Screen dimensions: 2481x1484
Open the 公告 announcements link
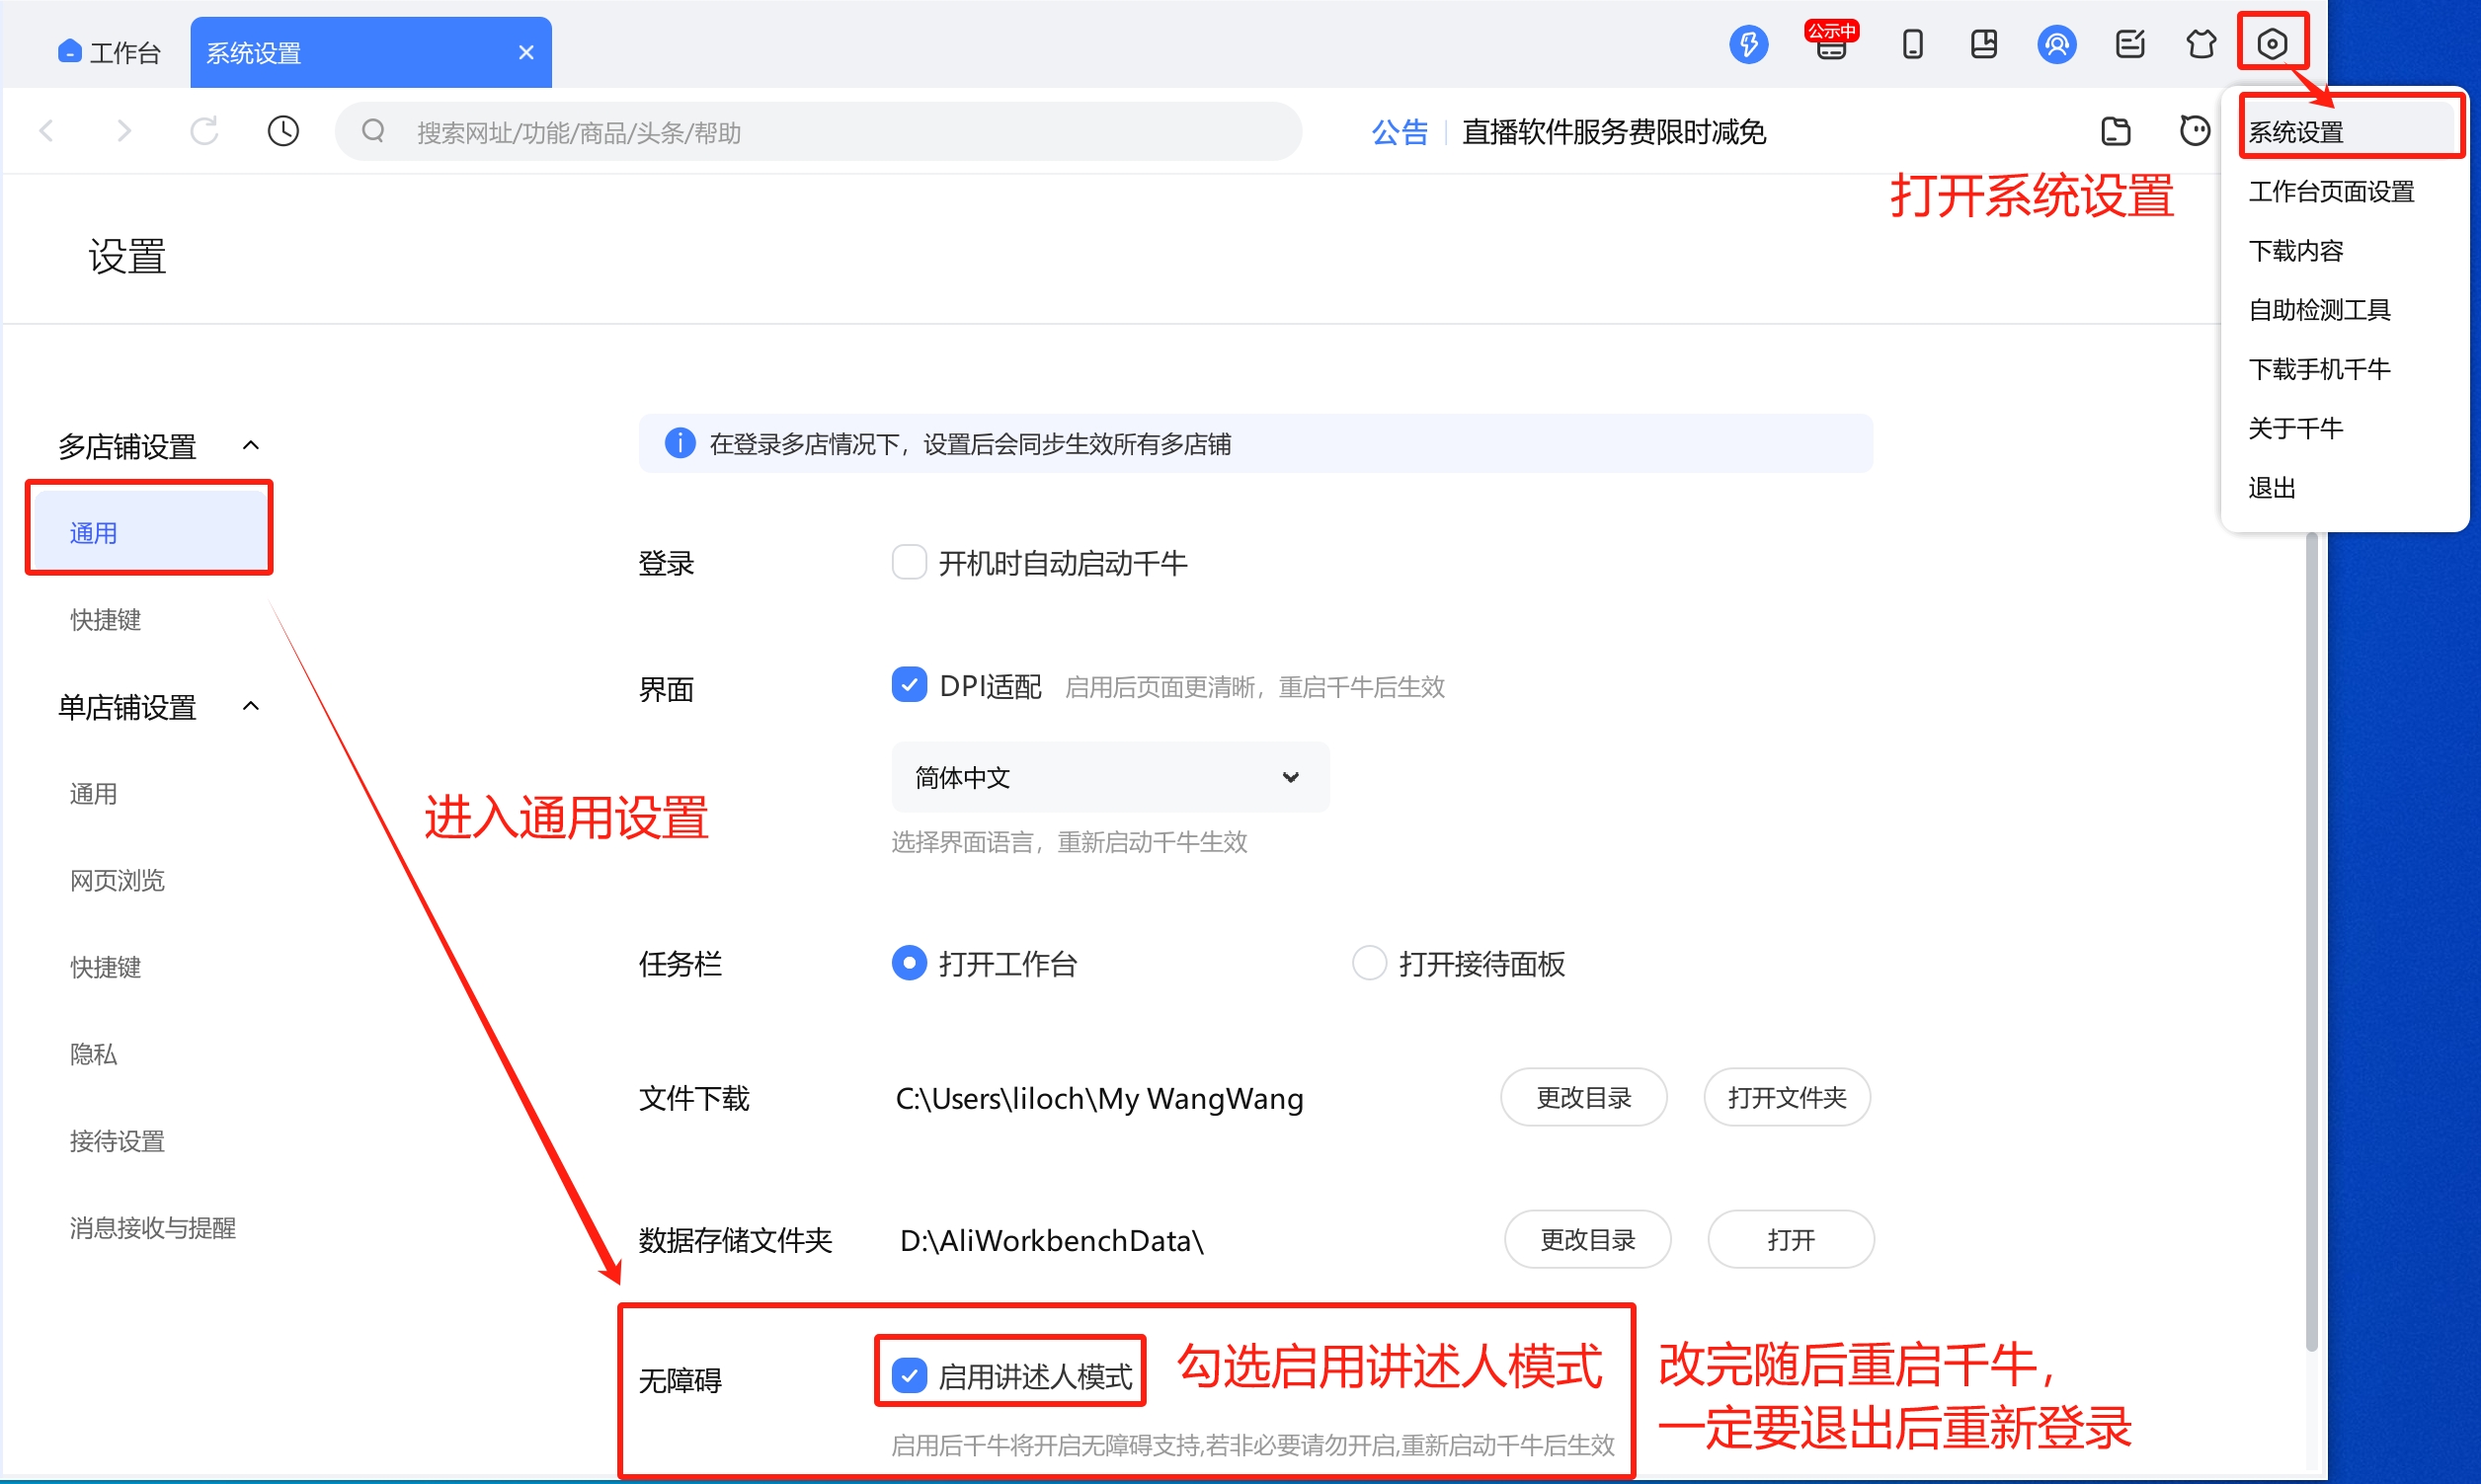[1400, 131]
